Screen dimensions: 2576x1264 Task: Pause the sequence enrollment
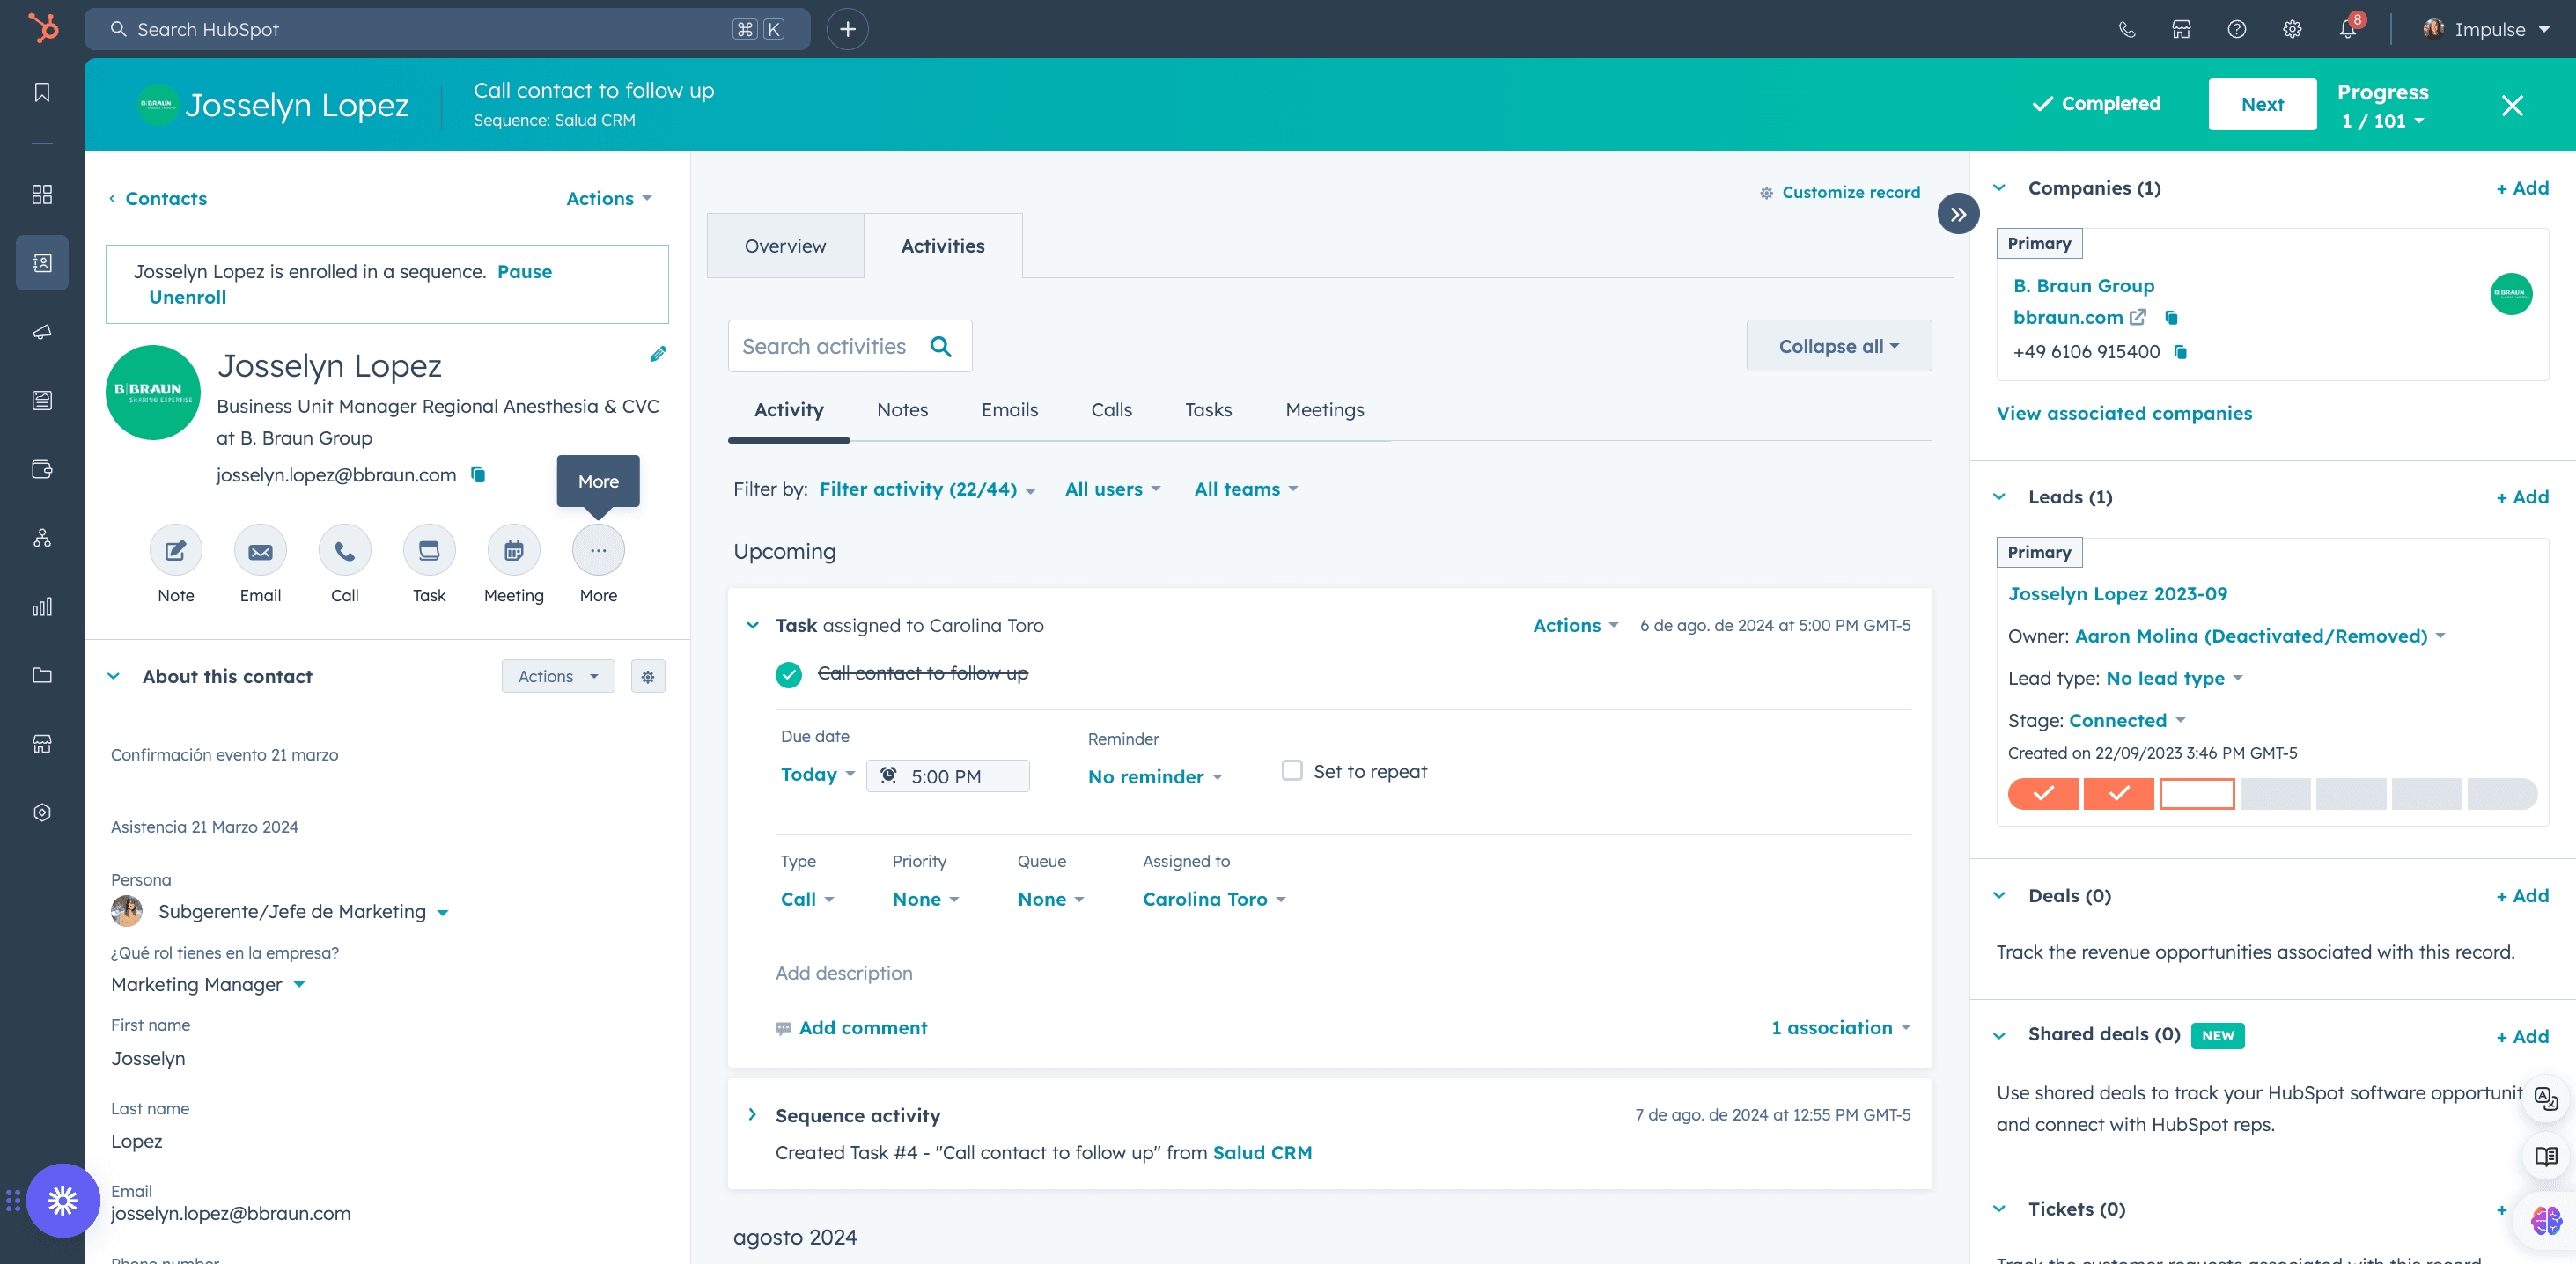point(525,272)
